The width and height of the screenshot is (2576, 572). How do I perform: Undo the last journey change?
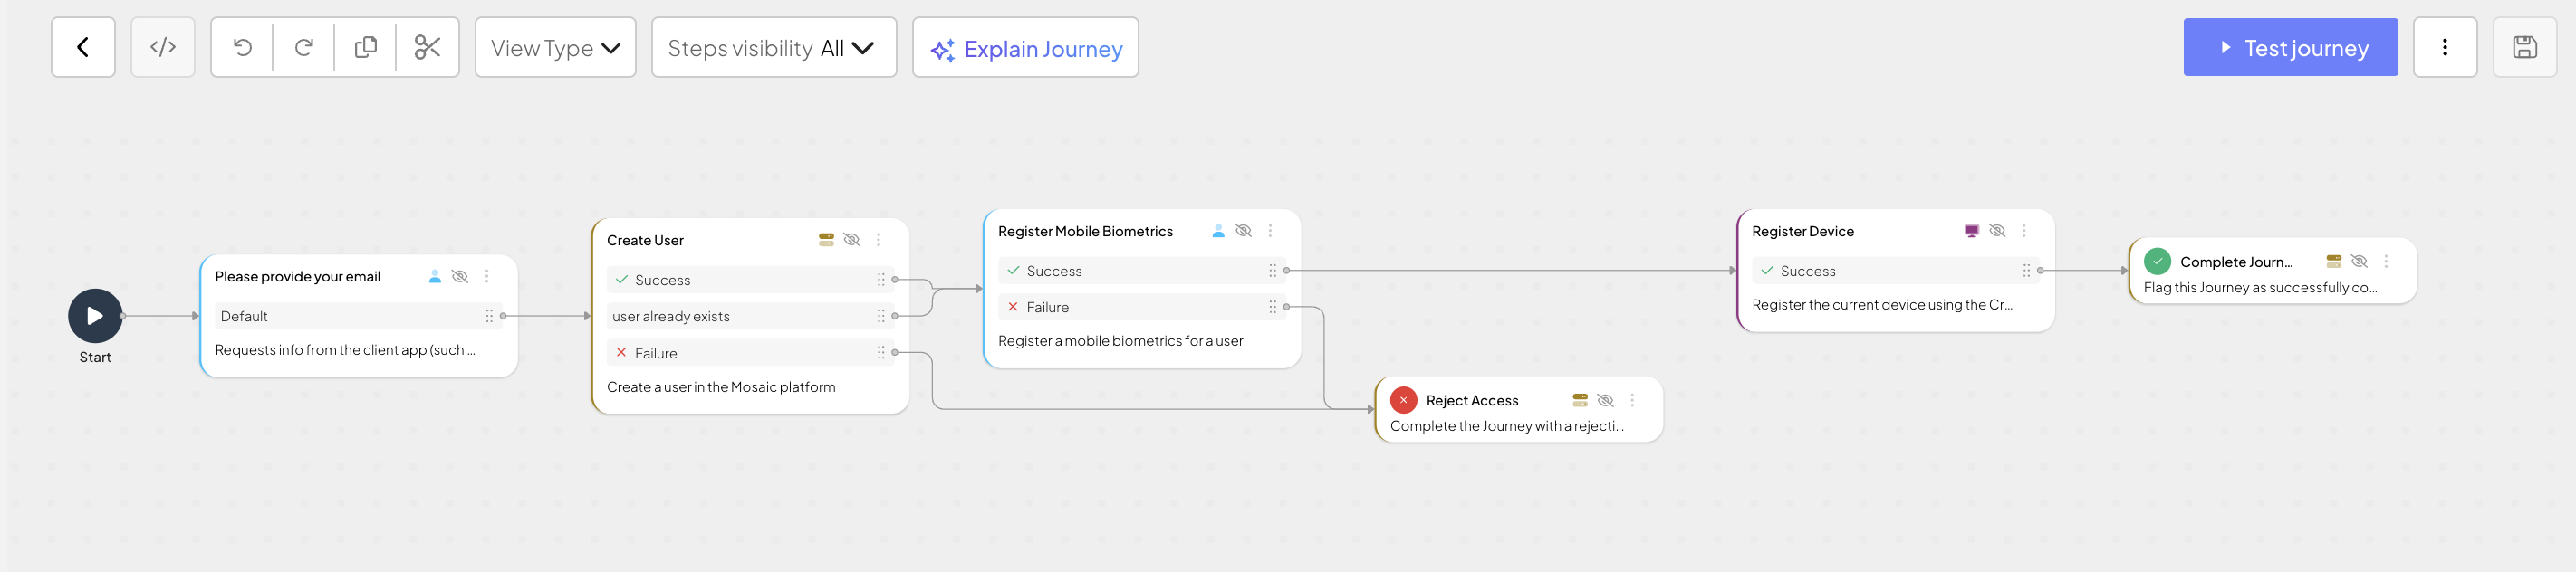(x=243, y=47)
